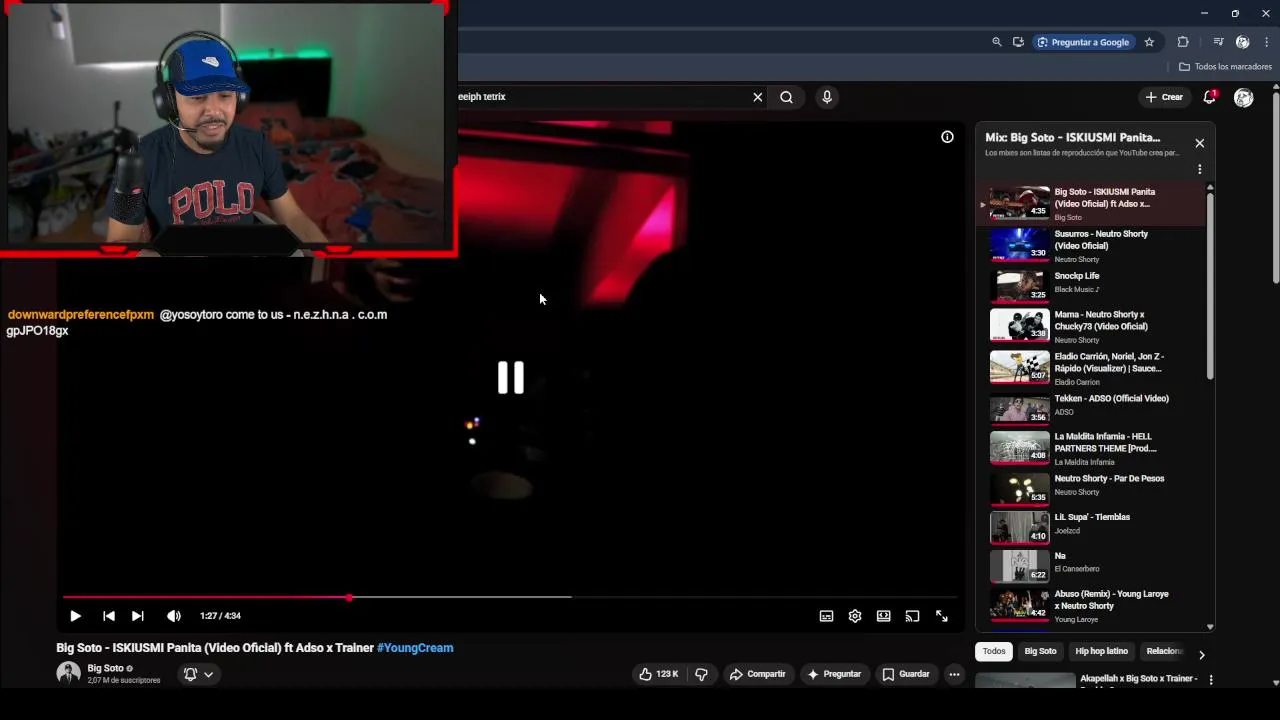Play Neutro Shorty - Par De Pesos

pos(1092,487)
